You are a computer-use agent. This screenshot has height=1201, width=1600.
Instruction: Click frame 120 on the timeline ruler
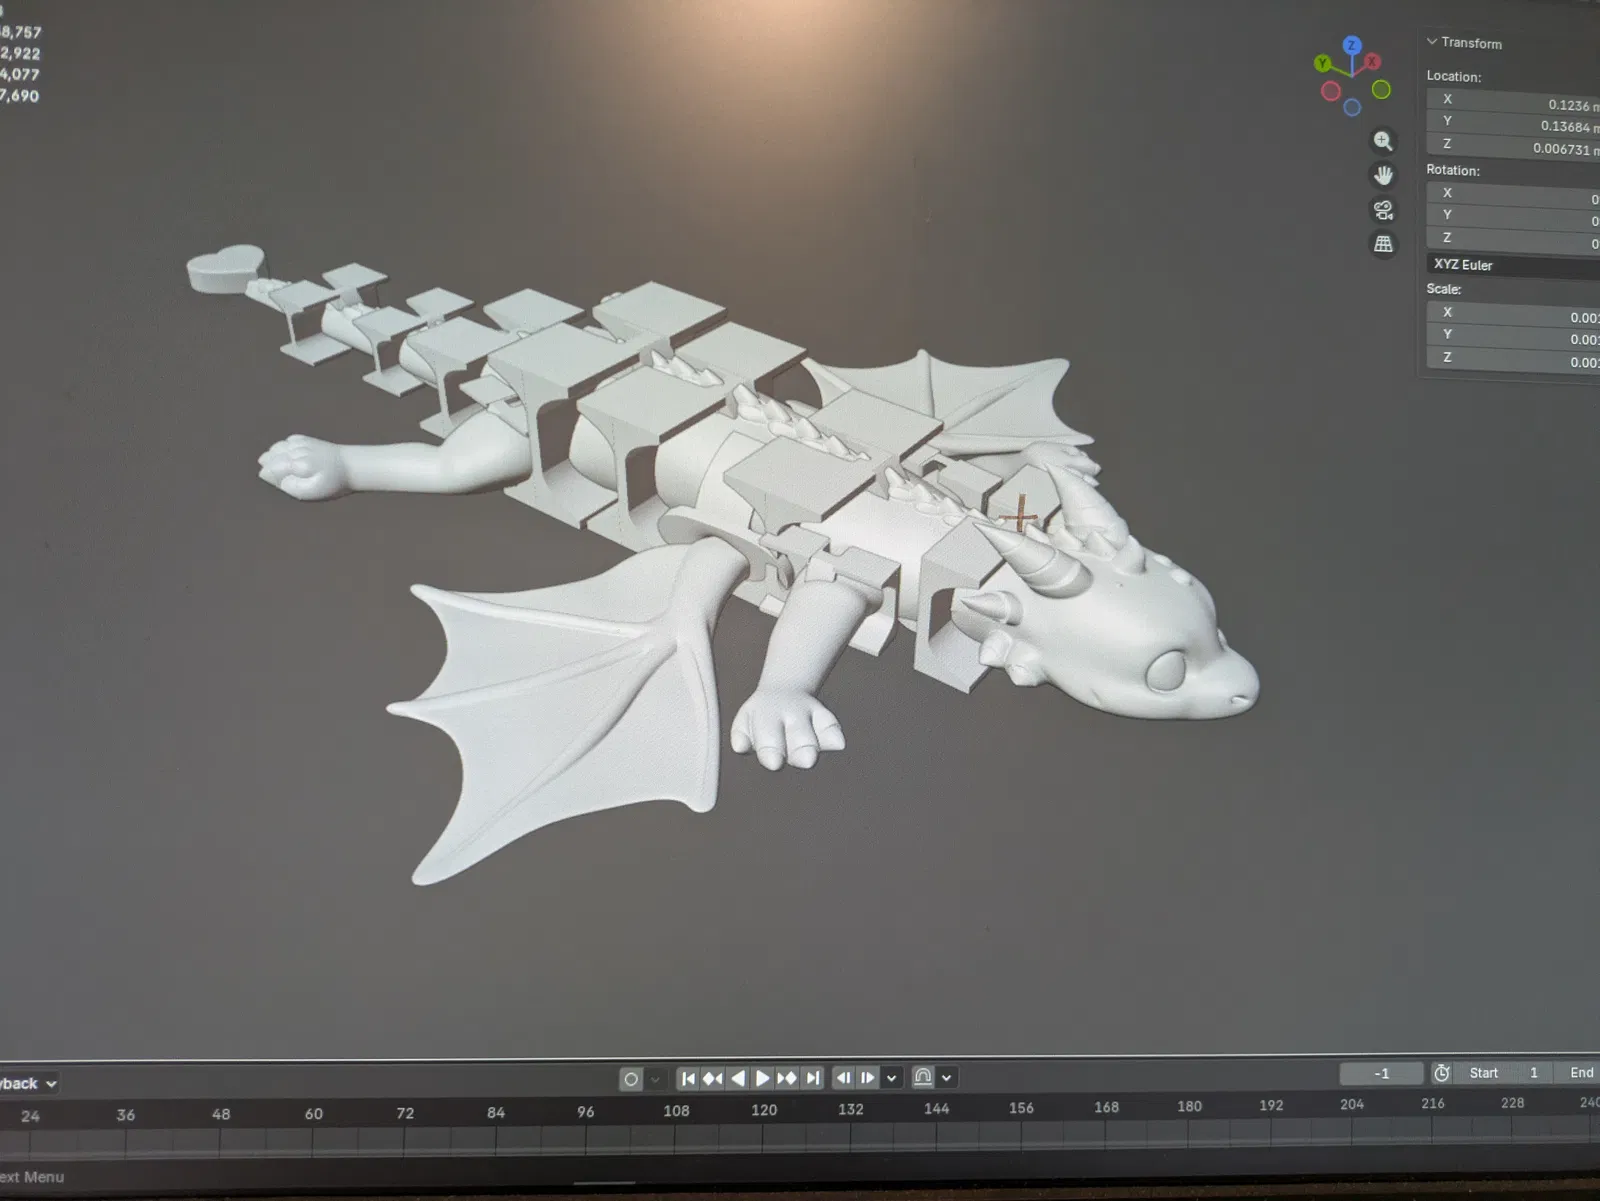pos(764,1110)
